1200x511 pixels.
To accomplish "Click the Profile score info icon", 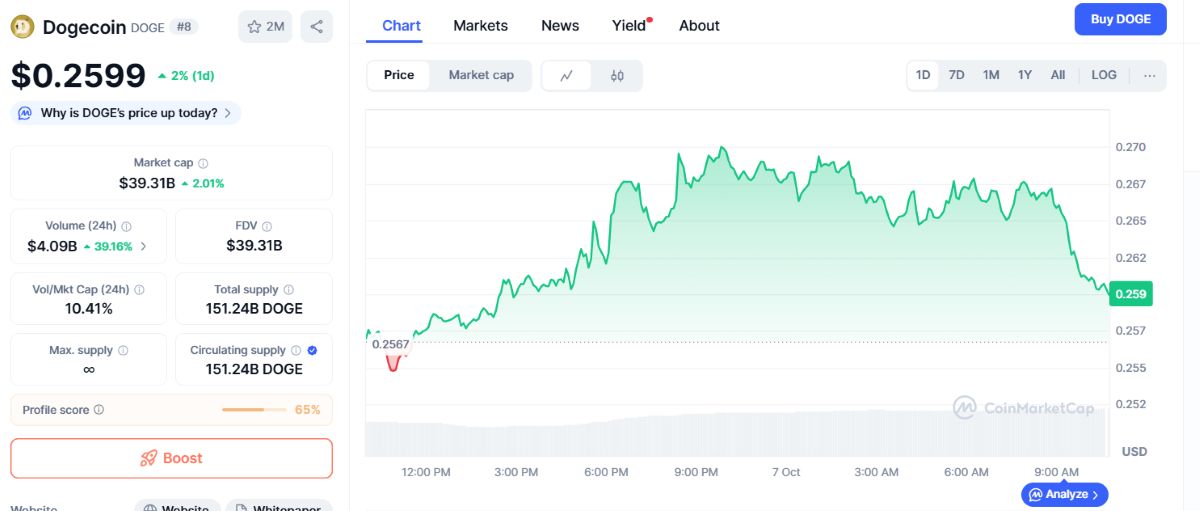I will [98, 410].
